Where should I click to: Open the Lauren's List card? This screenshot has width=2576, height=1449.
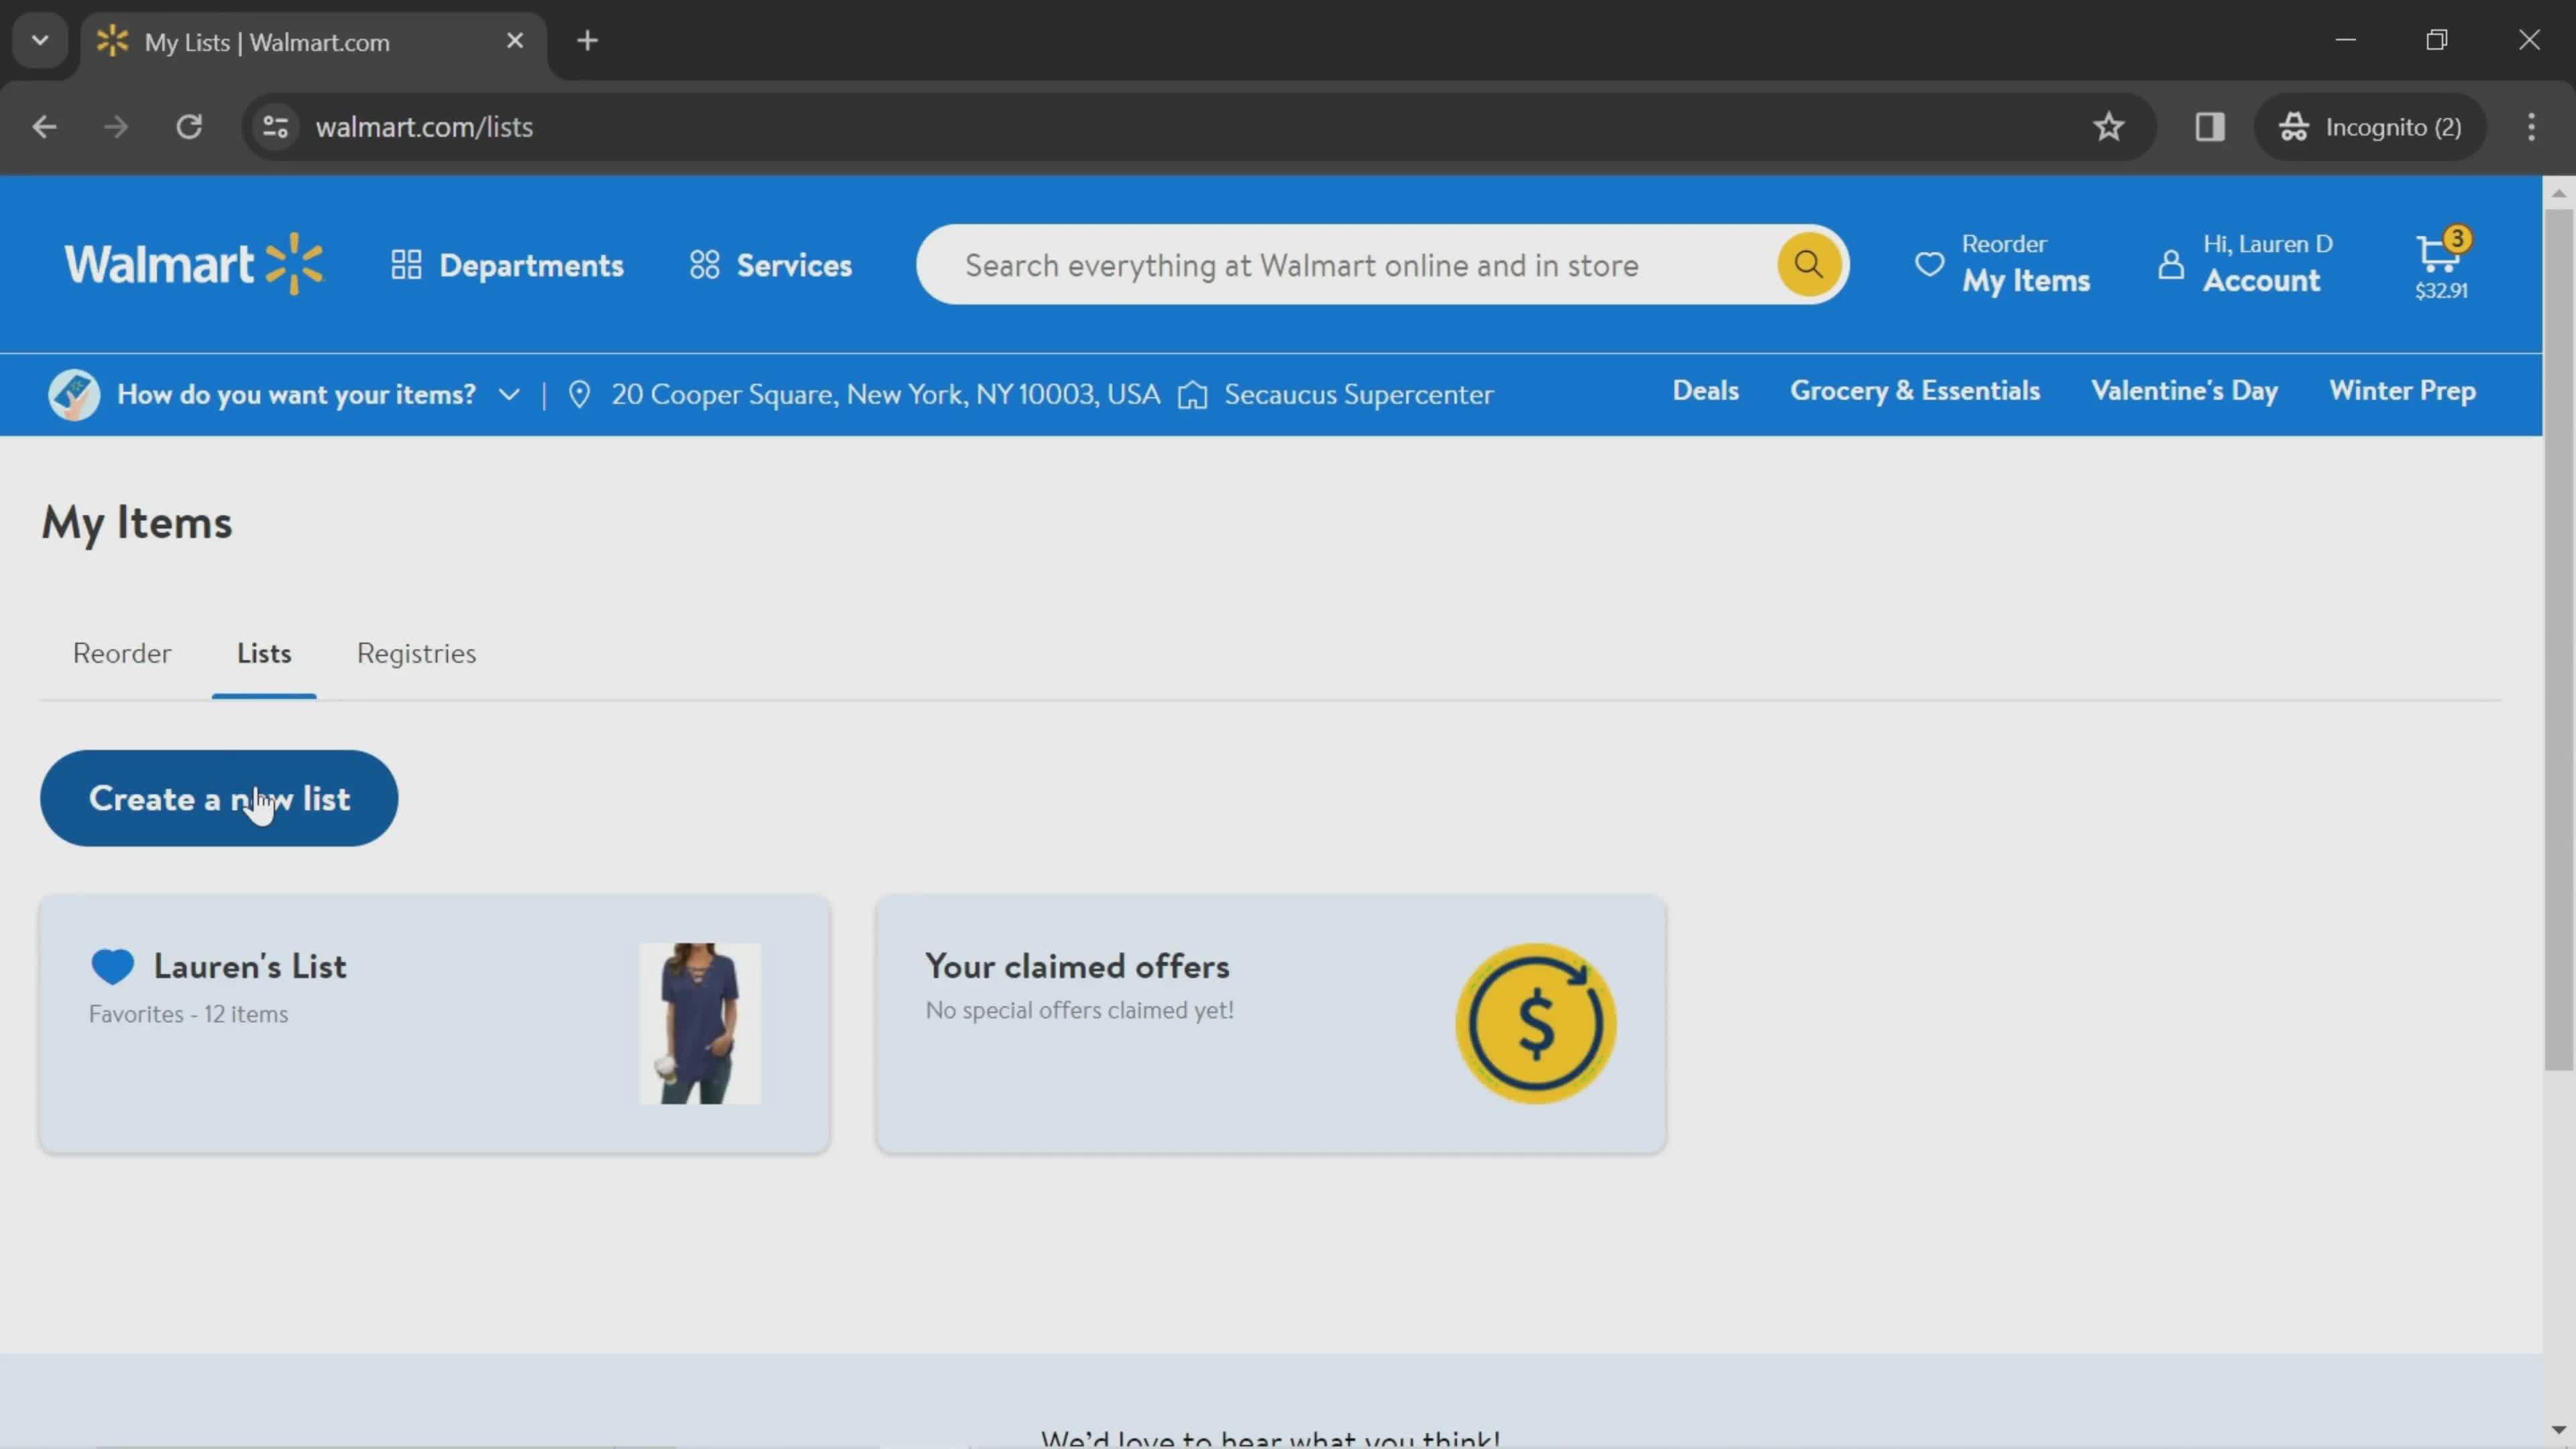[x=434, y=1023]
